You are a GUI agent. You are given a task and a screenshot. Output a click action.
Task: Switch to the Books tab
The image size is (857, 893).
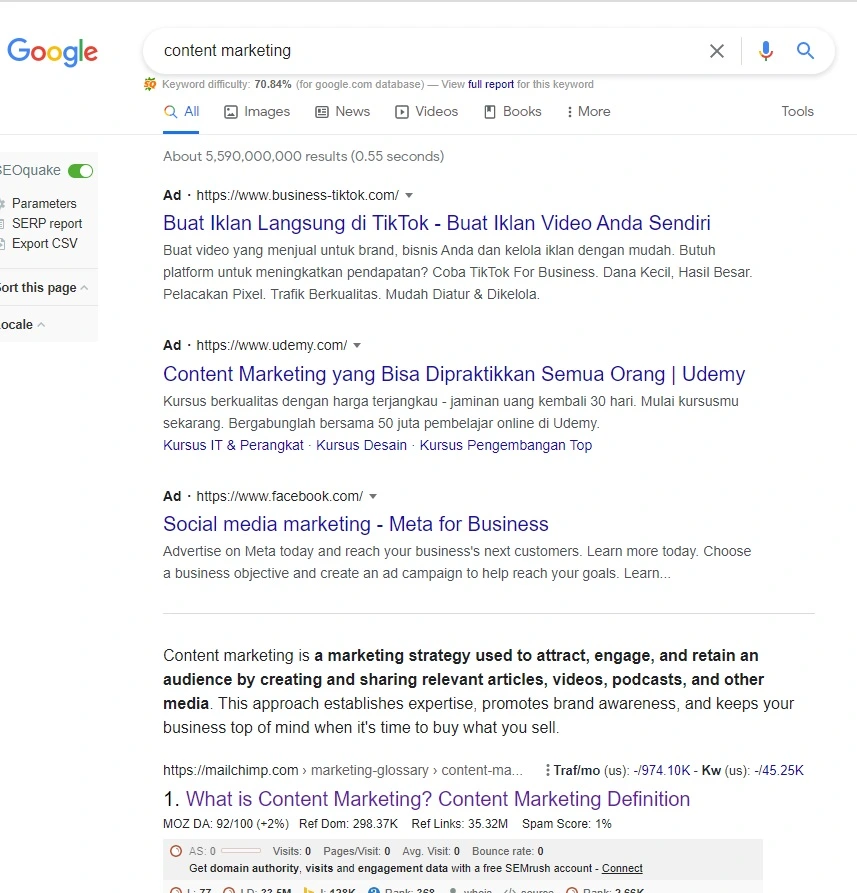[x=512, y=112]
